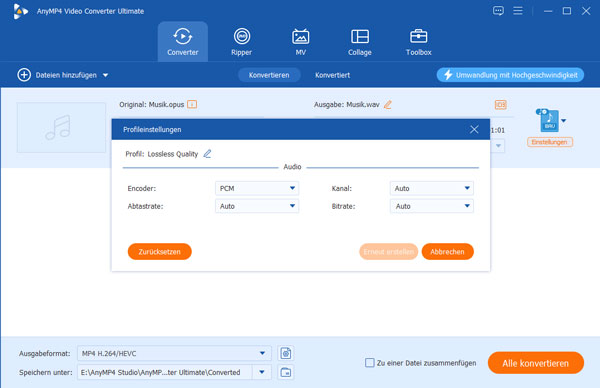
Task: Expand the Speichern unter path dropdown
Action: pos(262,372)
